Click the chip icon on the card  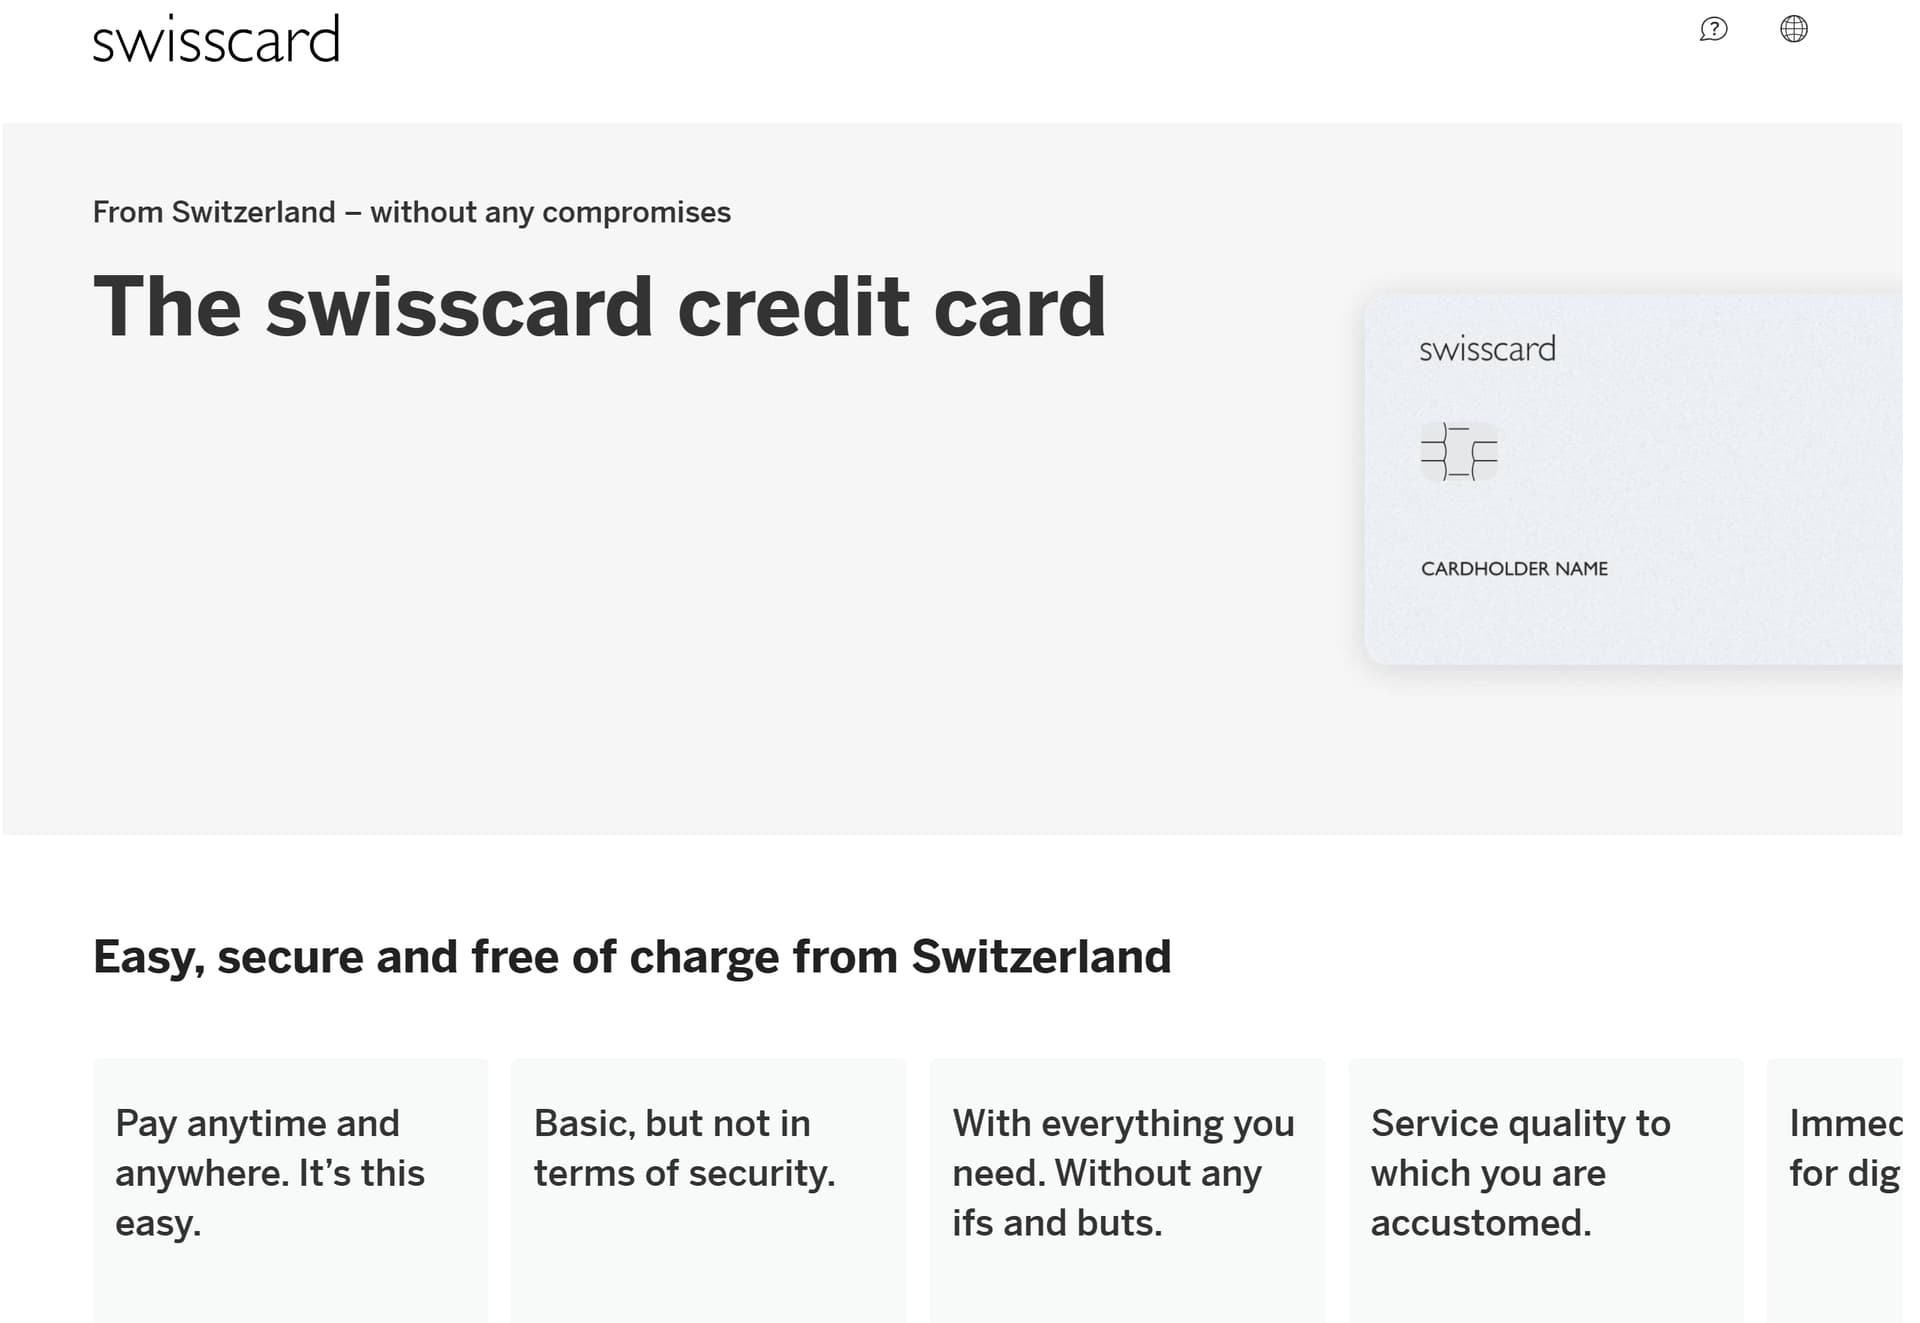coord(1459,452)
